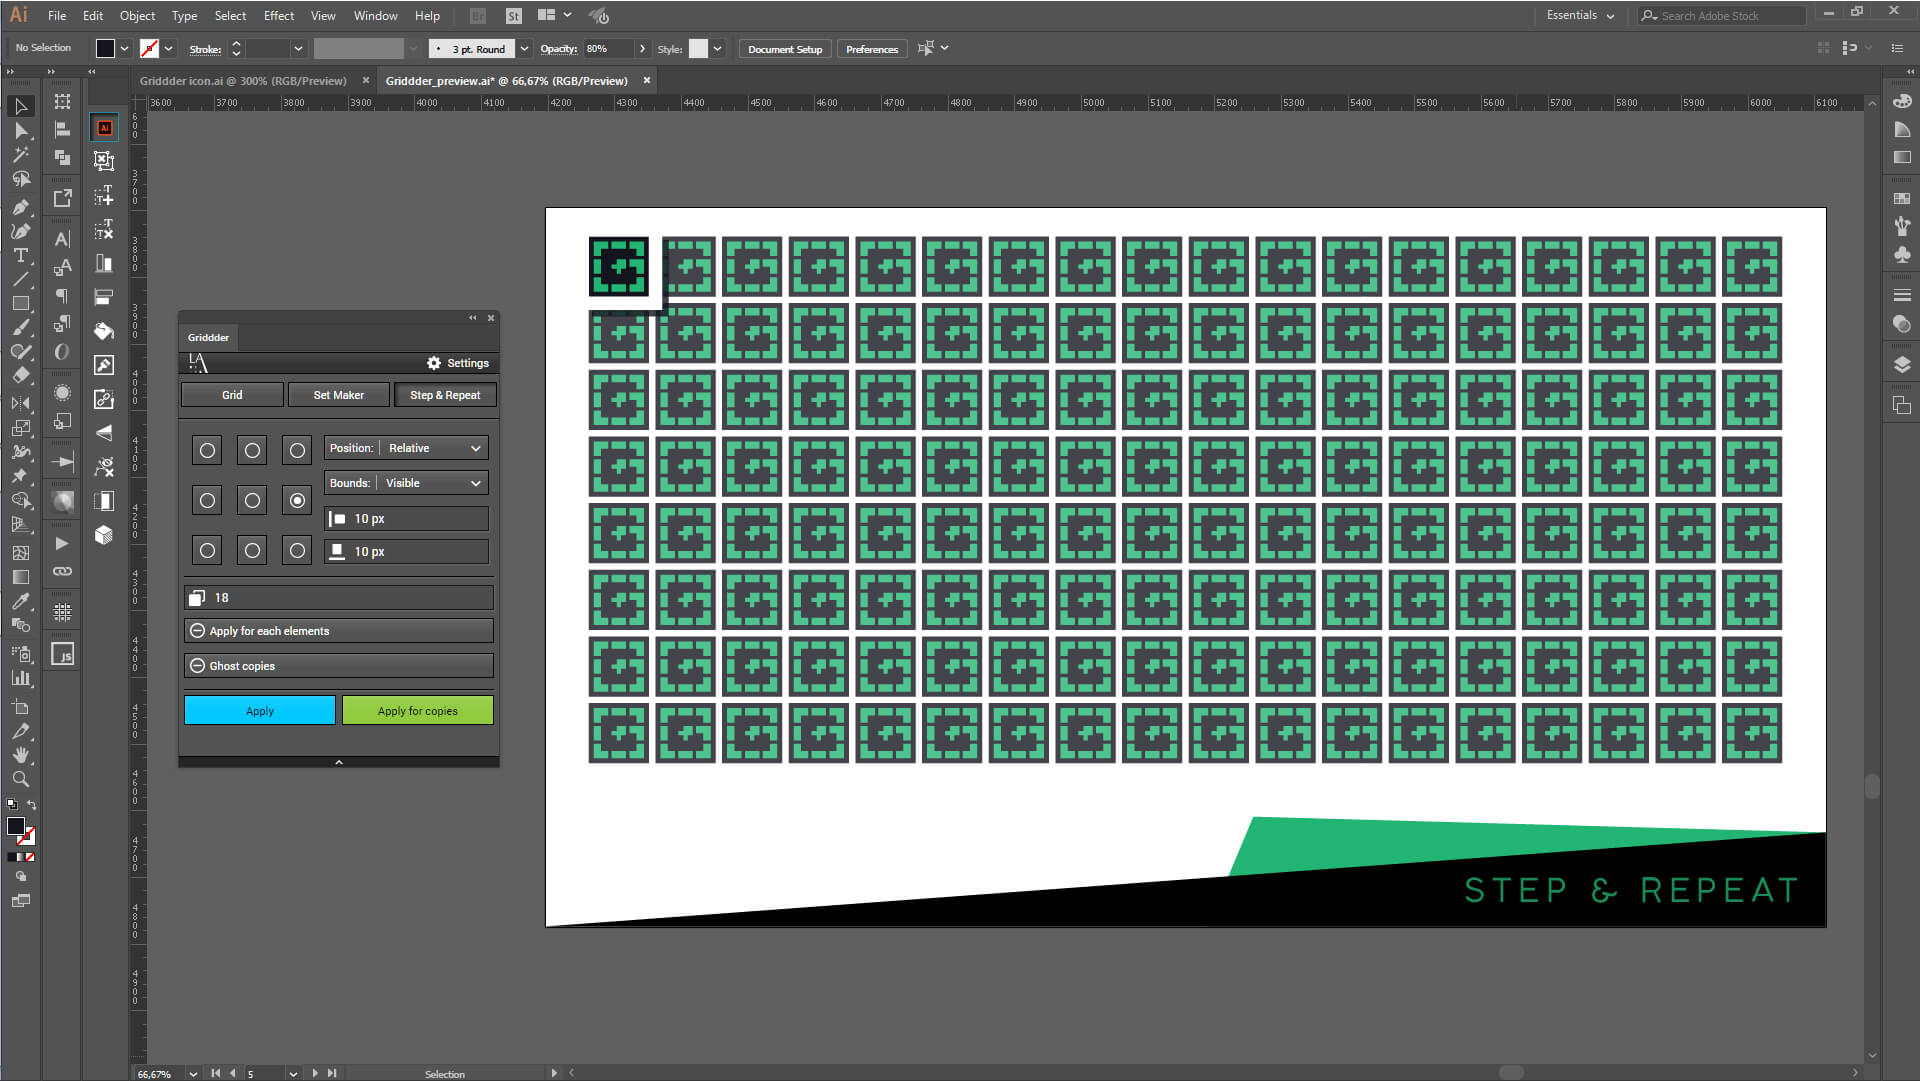Click the copies count field showing 18
The width and height of the screenshot is (1921, 1081).
click(x=339, y=598)
